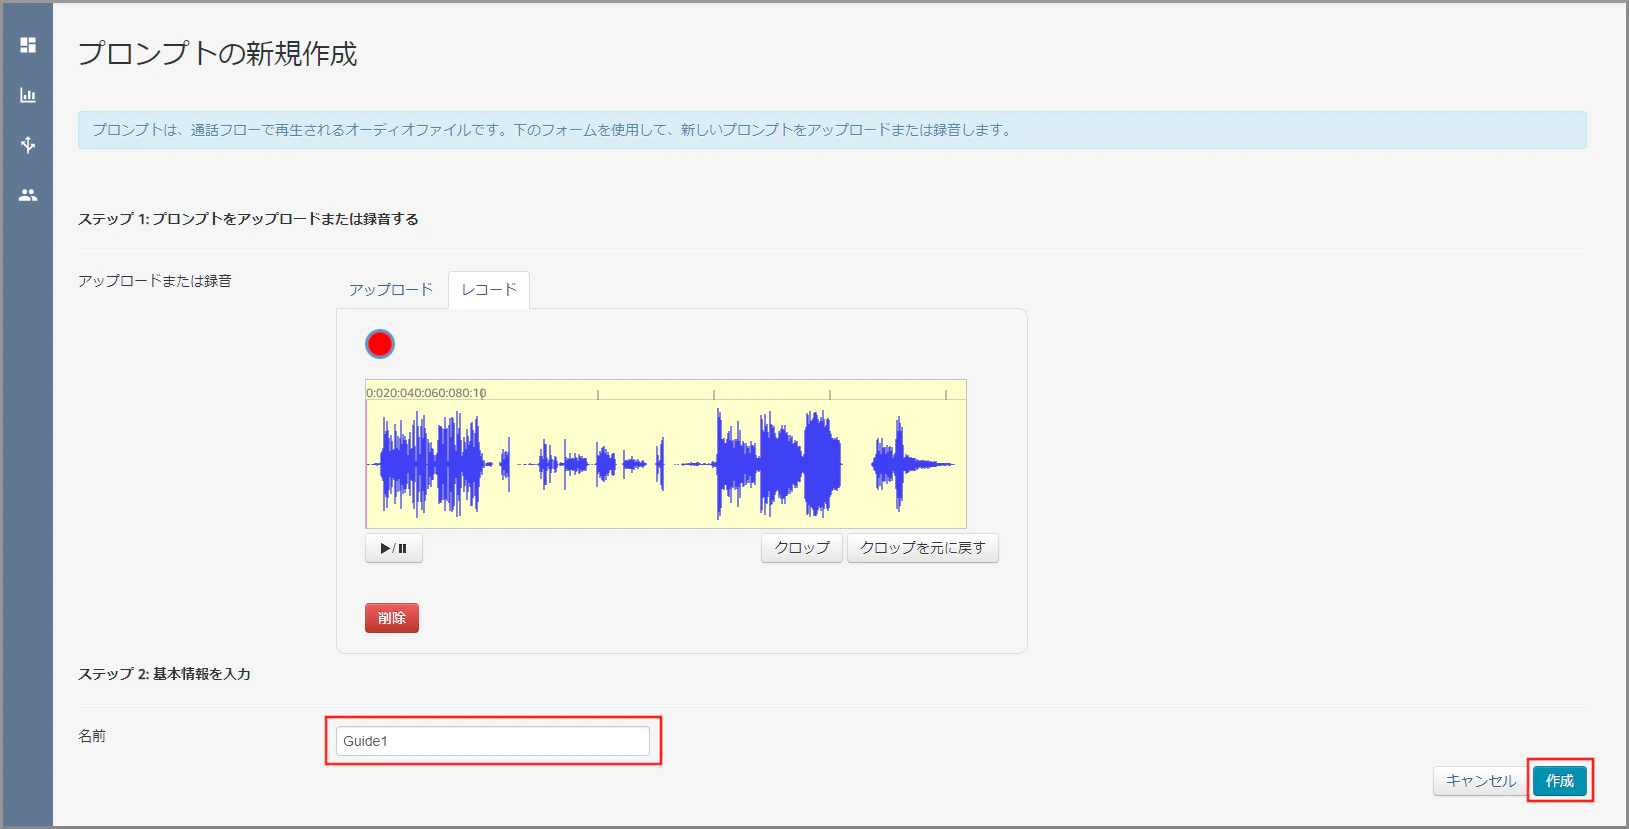This screenshot has width=1629, height=829.
Task: Focus the 名前 input field containing Guide1
Action: coord(493,741)
